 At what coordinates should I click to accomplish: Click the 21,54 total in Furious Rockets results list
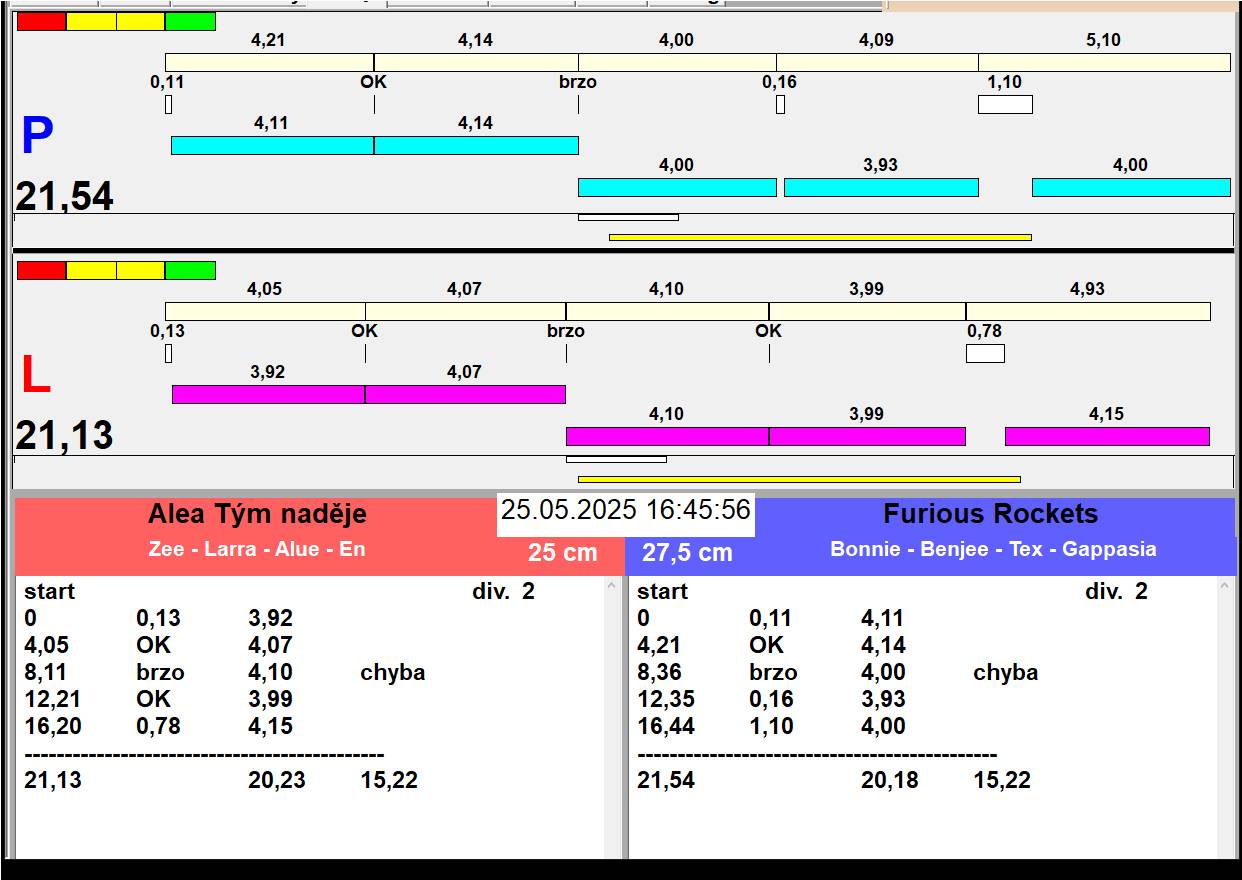665,780
